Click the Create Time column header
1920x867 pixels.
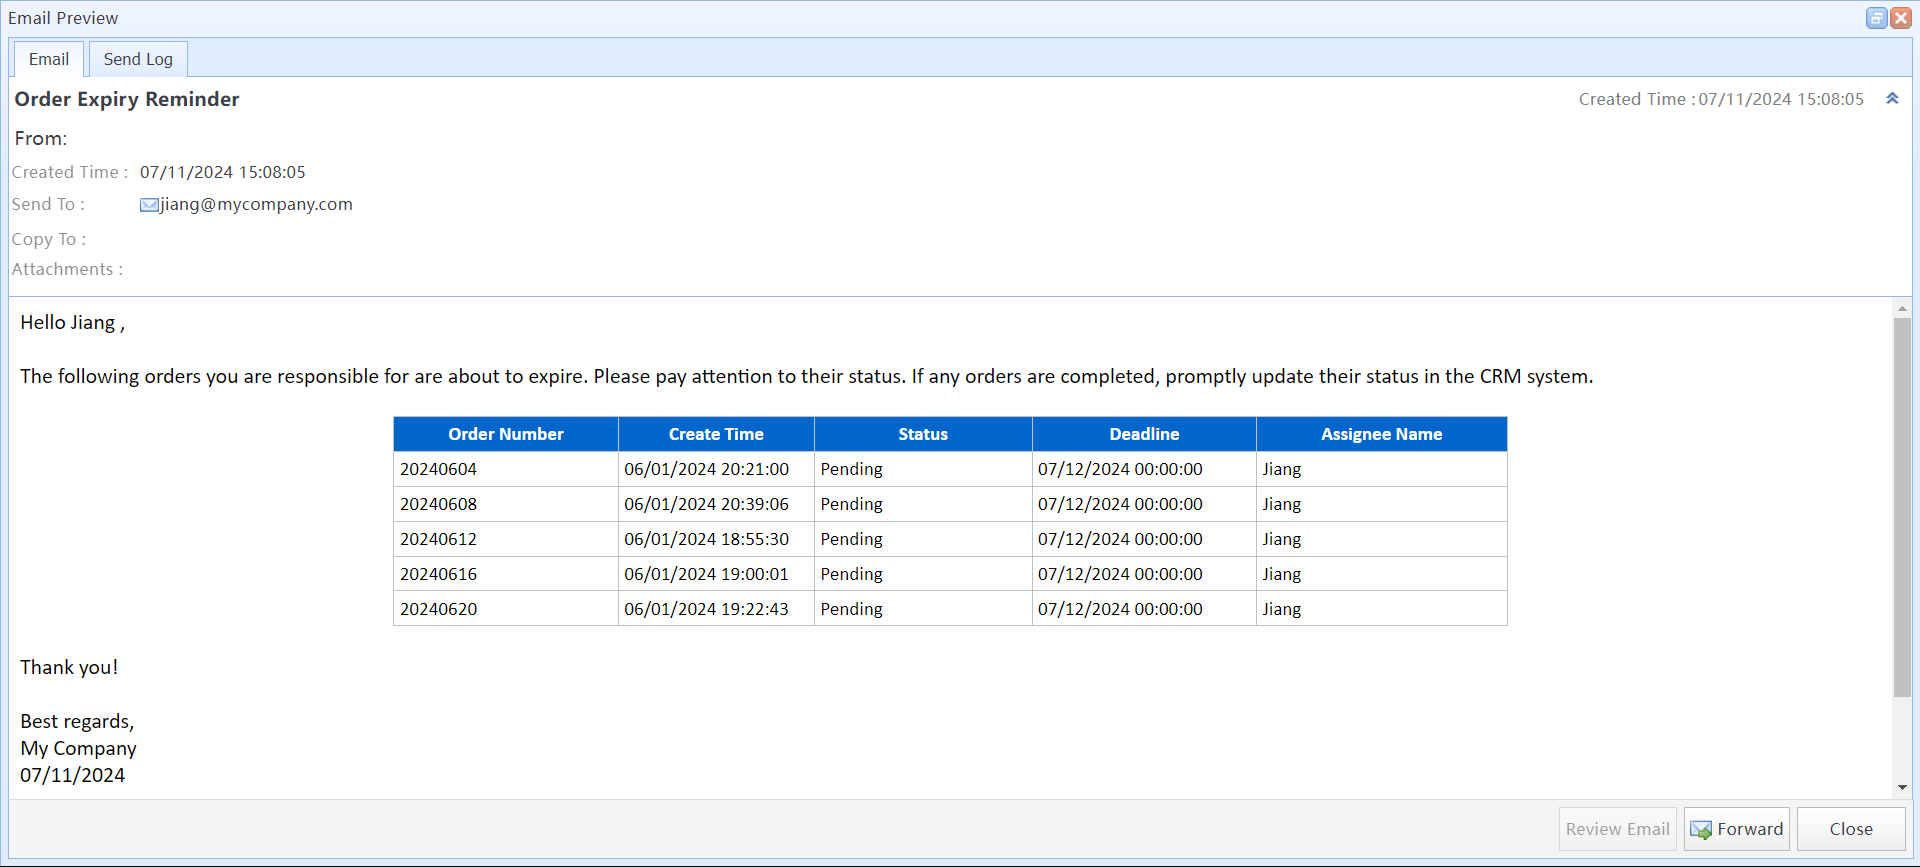(716, 434)
